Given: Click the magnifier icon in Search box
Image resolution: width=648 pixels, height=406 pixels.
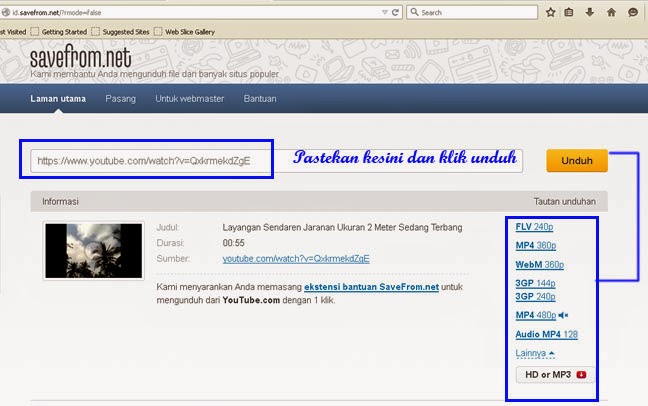Looking at the screenshot, I should 414,12.
